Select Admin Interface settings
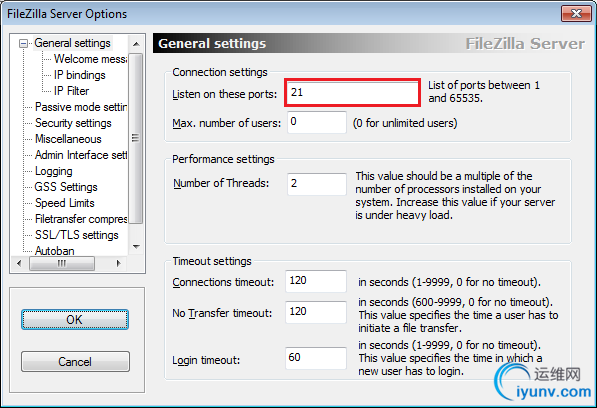Image resolution: width=597 pixels, height=408 pixels. [81, 155]
